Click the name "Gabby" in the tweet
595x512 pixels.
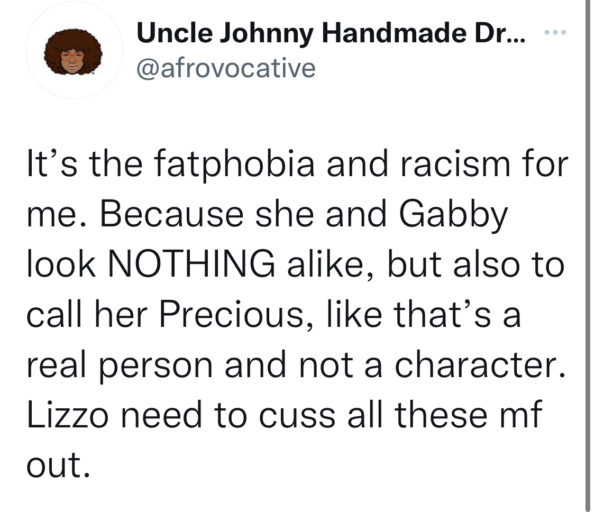[x=453, y=216]
